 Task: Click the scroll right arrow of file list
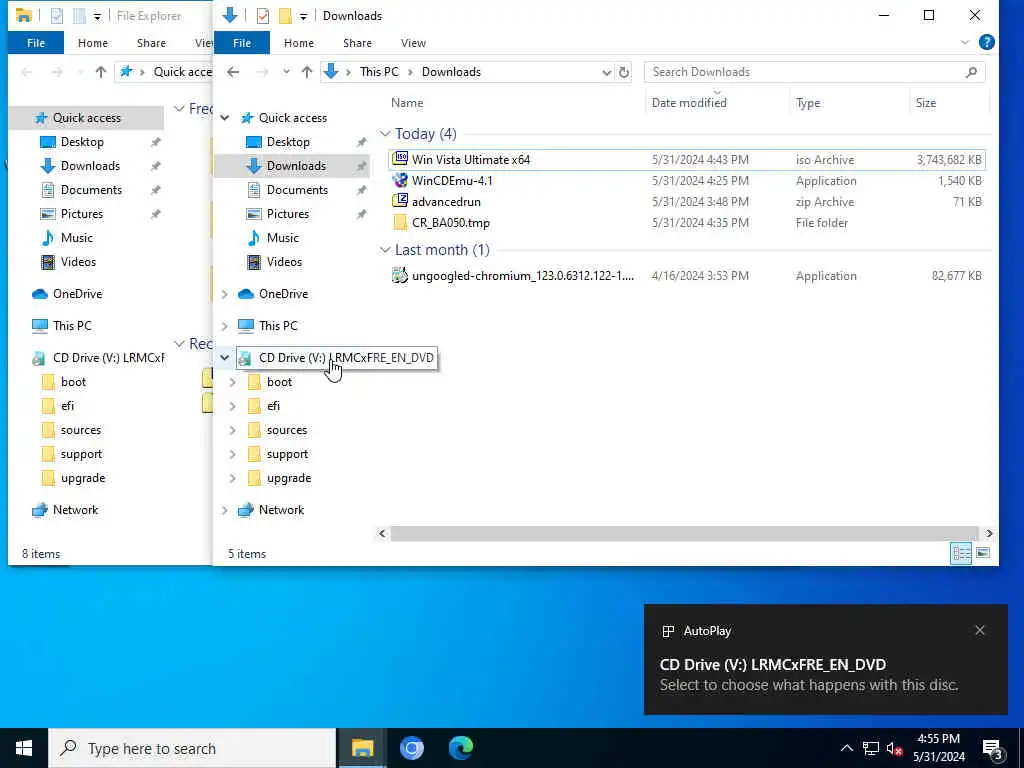989,534
